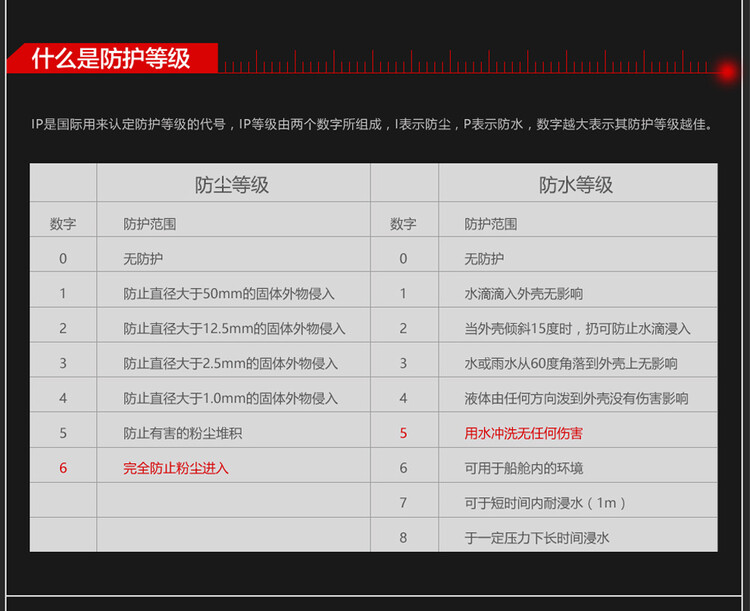Click the red number 6 in dust column
This screenshot has height=611, width=750.
[63, 468]
